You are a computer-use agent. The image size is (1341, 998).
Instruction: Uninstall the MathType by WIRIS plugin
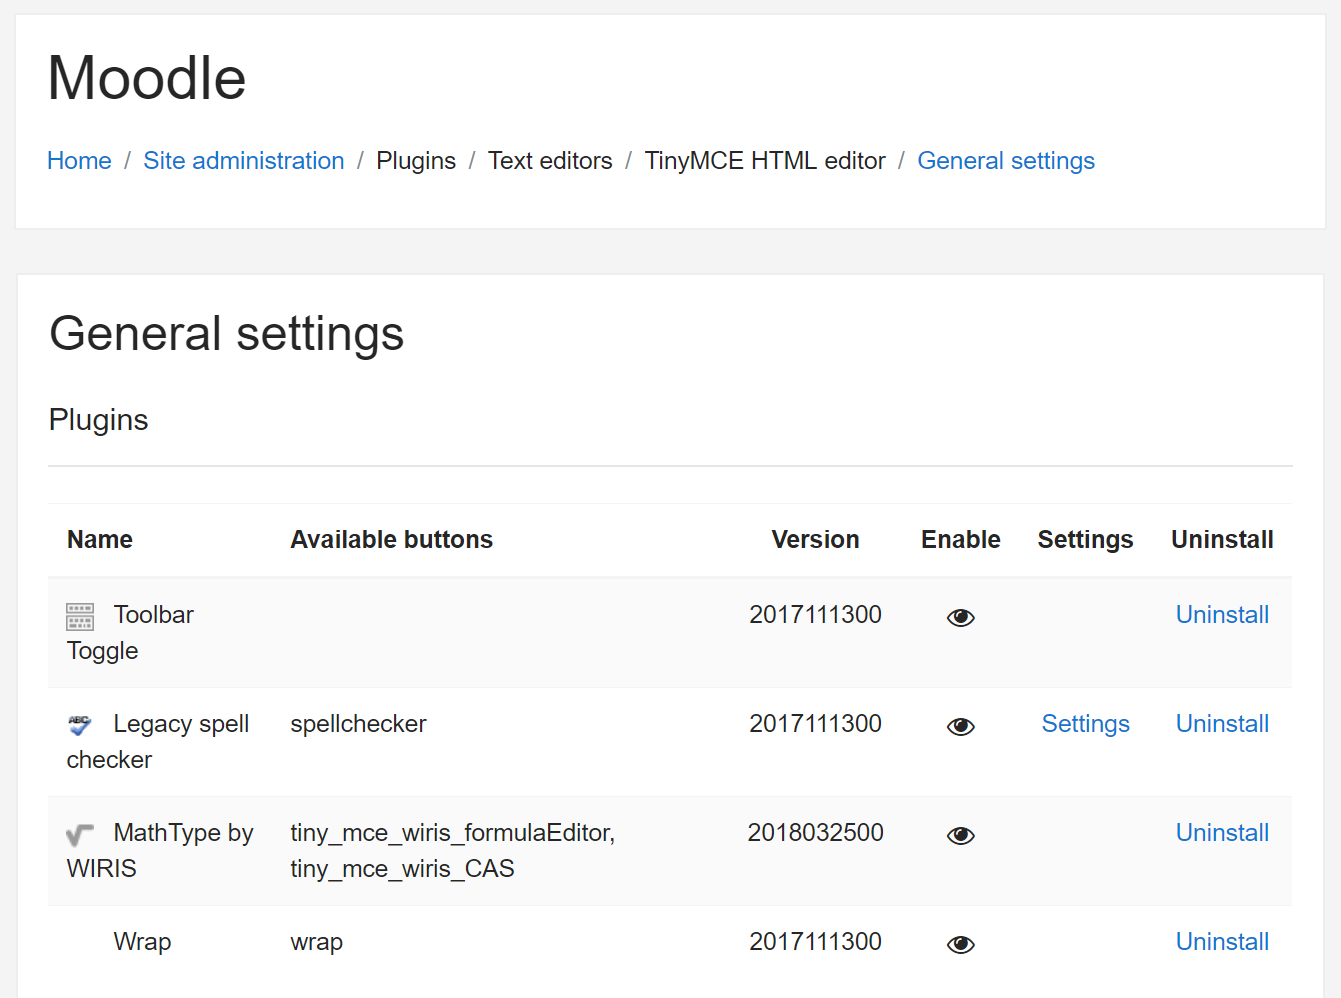(1222, 833)
